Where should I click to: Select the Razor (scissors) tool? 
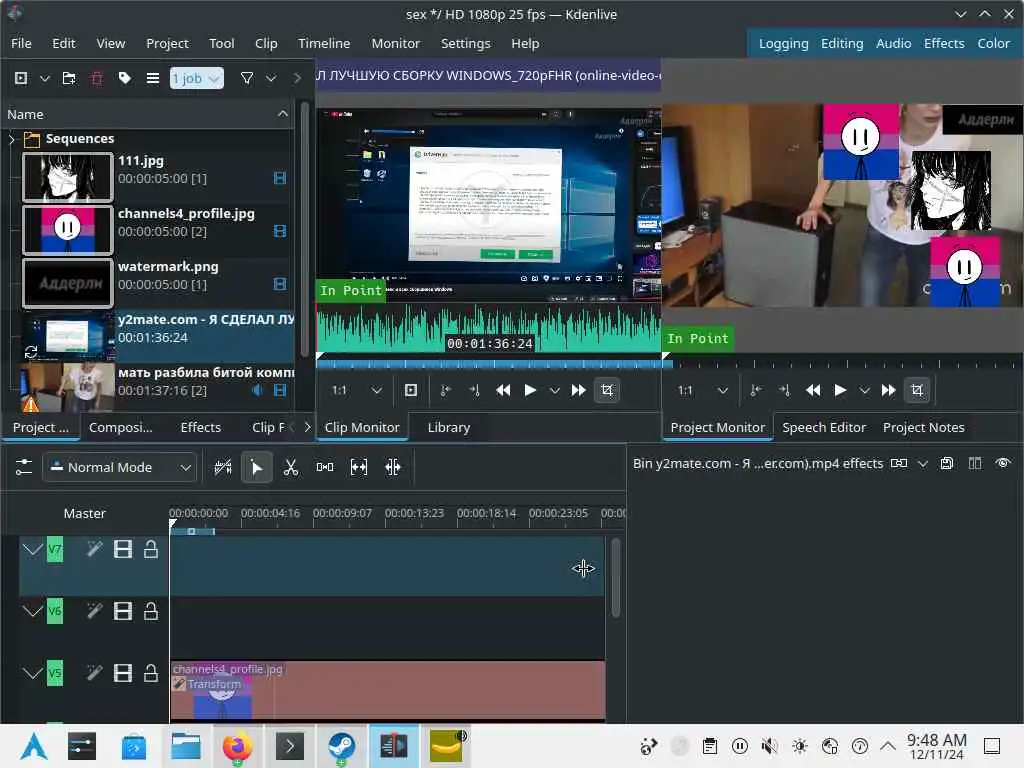291,467
